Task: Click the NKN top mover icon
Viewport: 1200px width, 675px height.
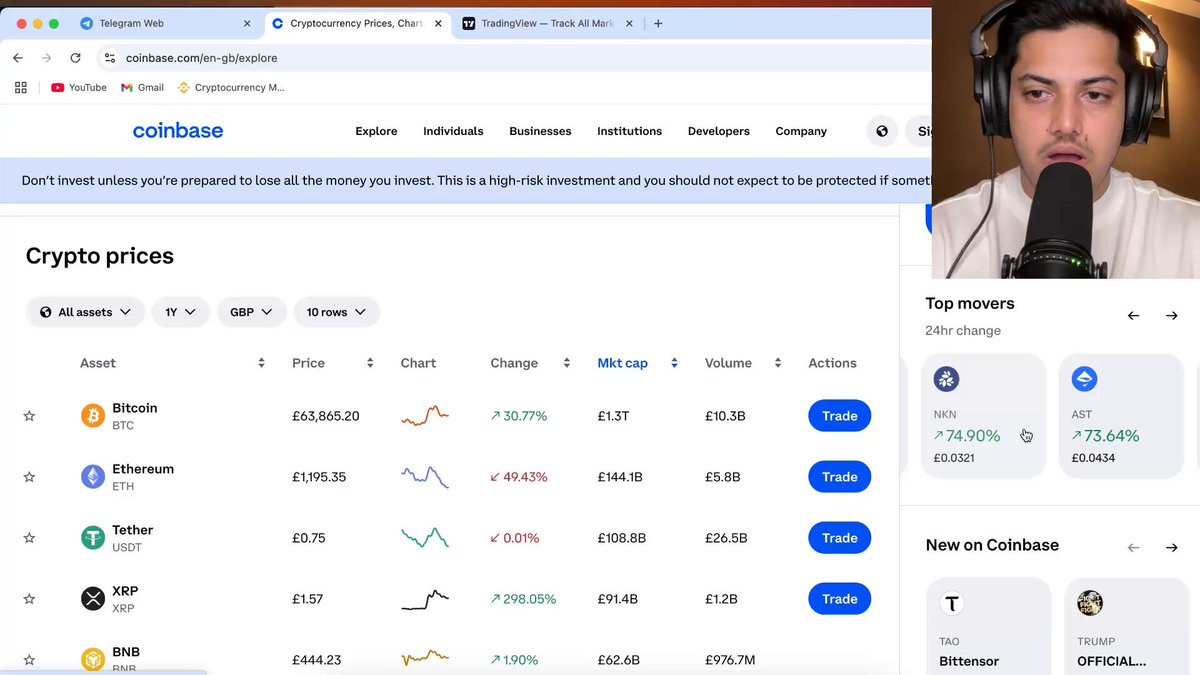Action: point(946,379)
